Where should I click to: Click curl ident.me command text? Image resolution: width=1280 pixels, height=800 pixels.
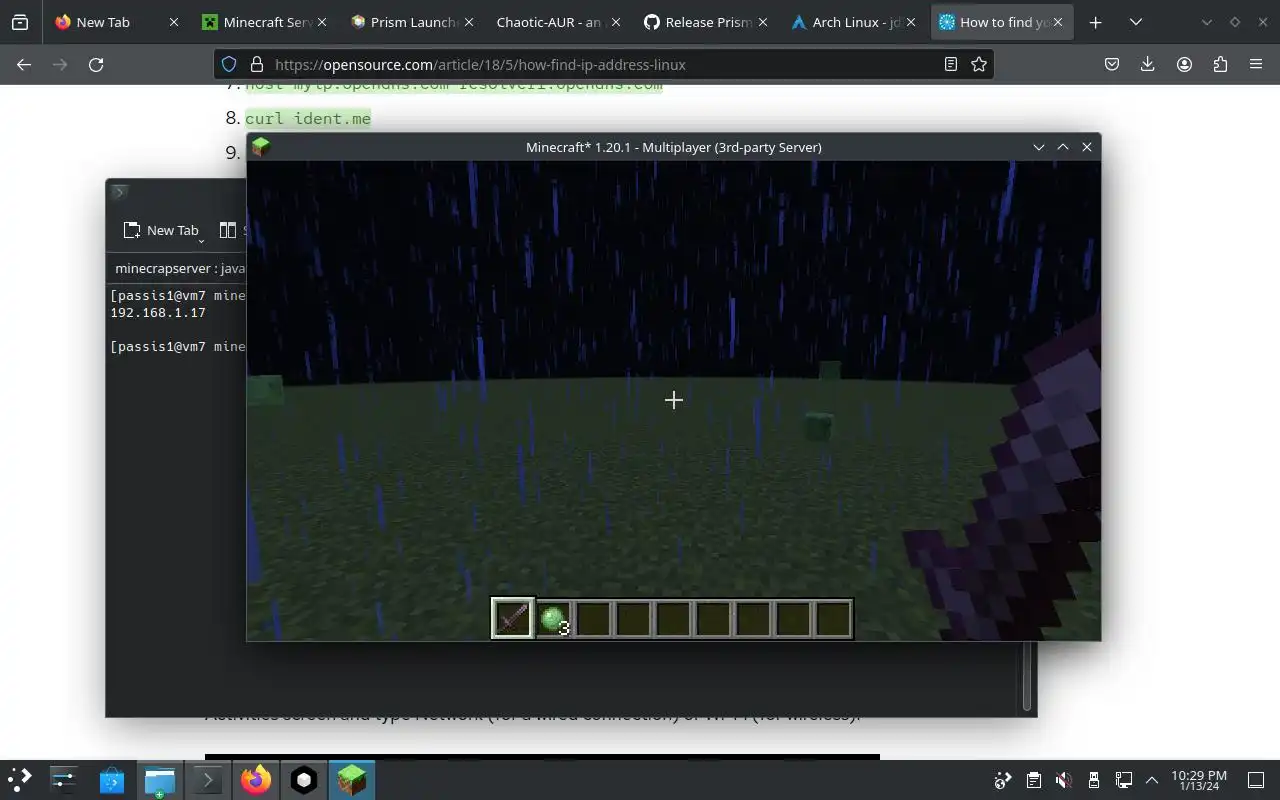coord(308,118)
